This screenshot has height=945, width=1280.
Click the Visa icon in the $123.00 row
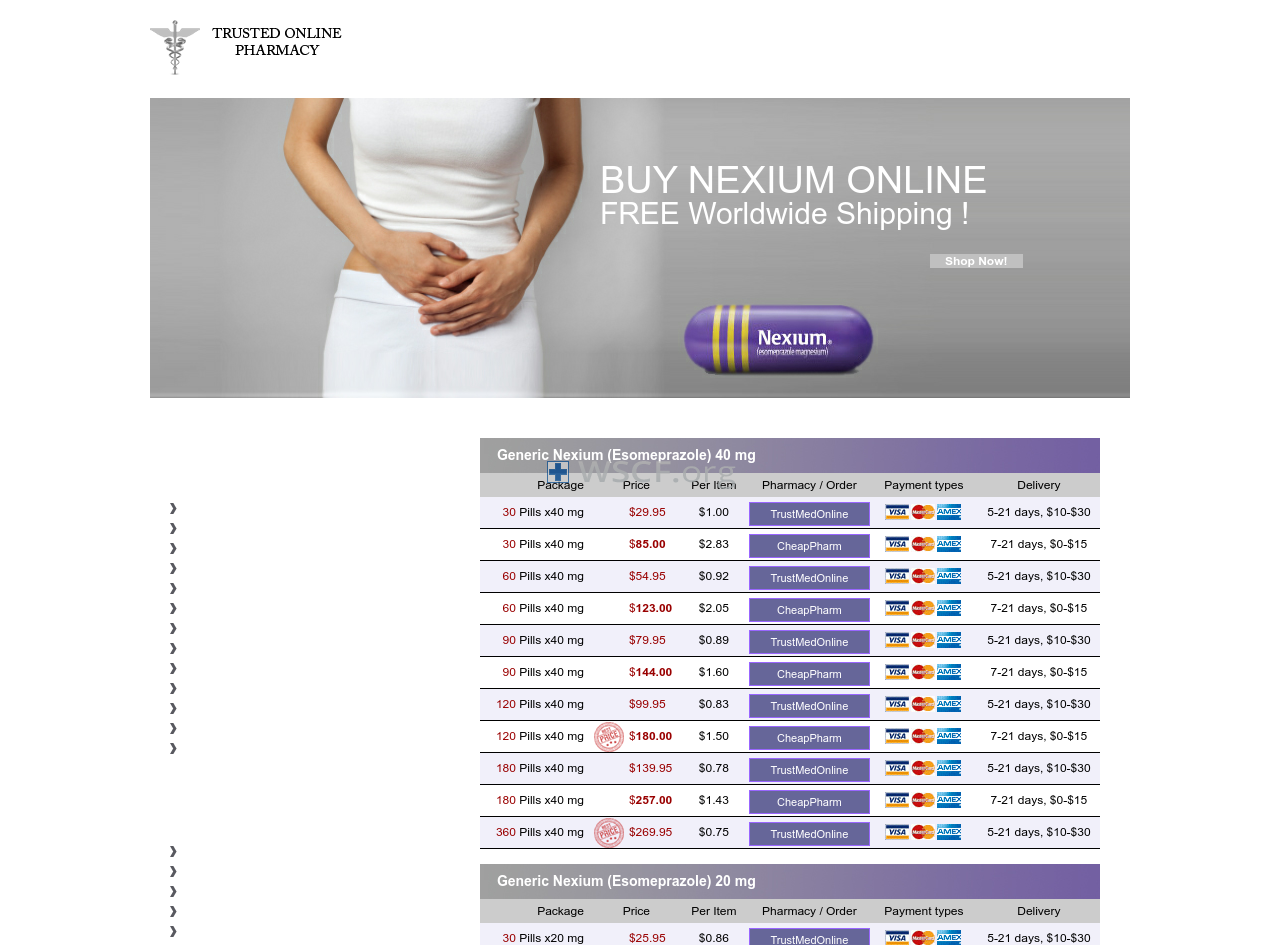tap(897, 608)
